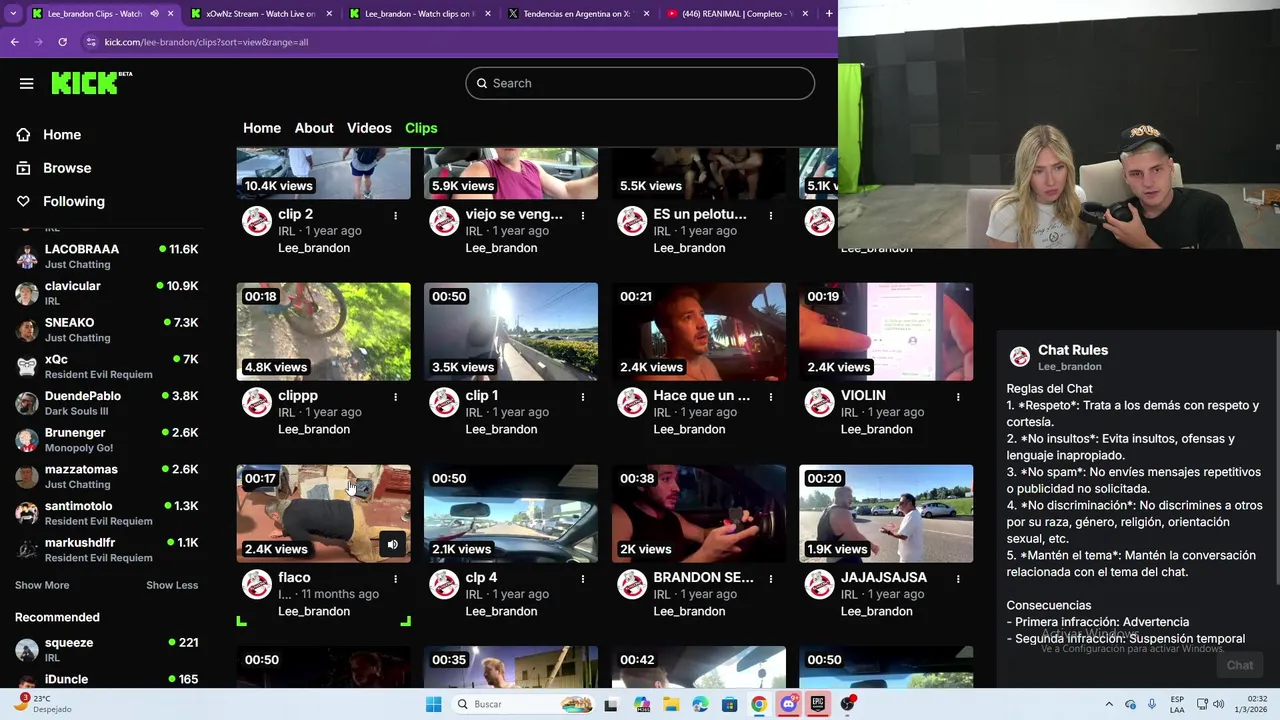Open the 'flaco' clip title

click(294, 577)
